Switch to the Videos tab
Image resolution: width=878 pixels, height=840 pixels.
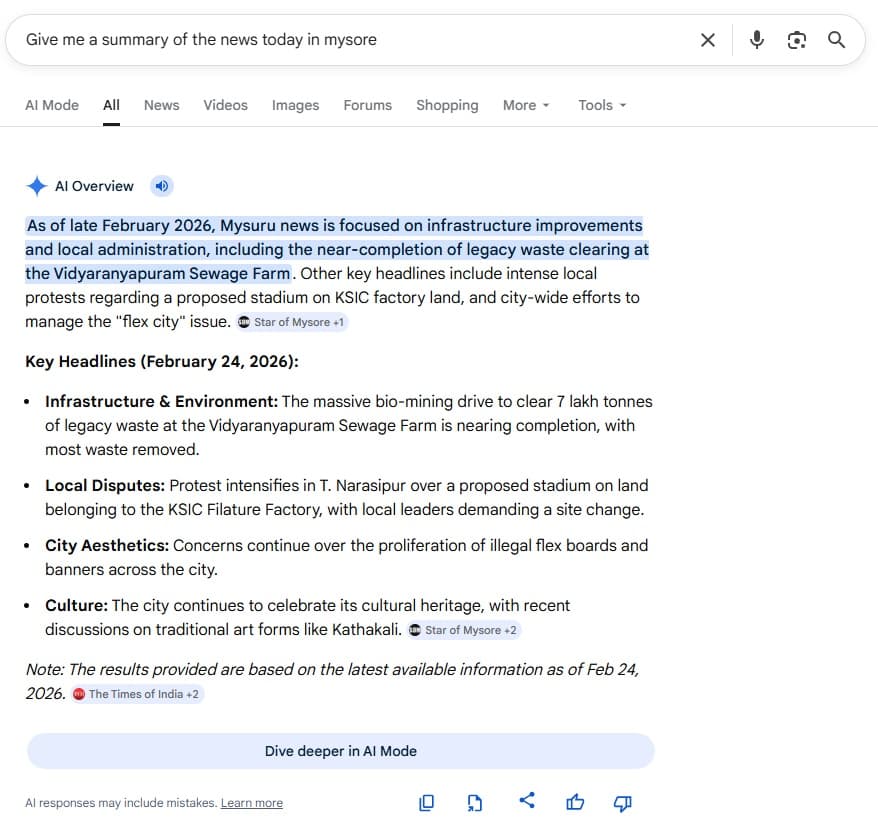coord(225,105)
